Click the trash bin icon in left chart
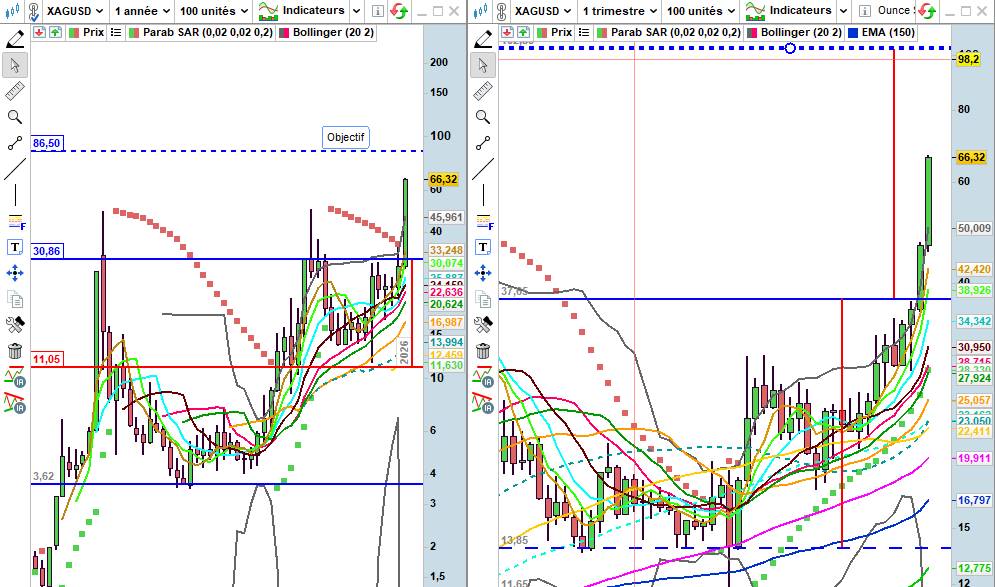Viewport: 995px width, 587px height. coord(15,350)
